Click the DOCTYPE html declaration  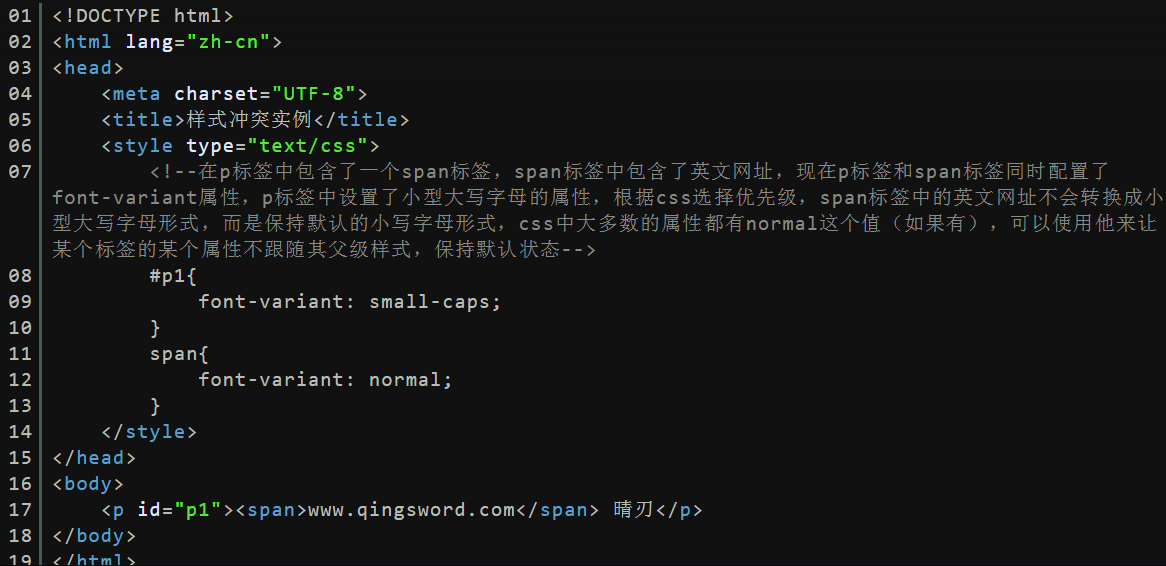tap(143, 15)
